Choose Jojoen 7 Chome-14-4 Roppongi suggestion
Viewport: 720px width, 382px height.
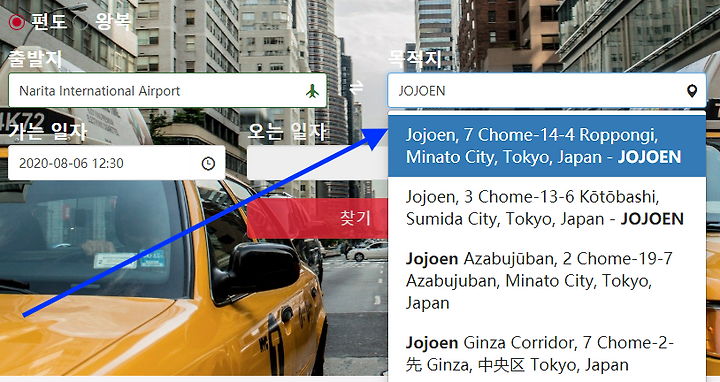click(x=547, y=146)
